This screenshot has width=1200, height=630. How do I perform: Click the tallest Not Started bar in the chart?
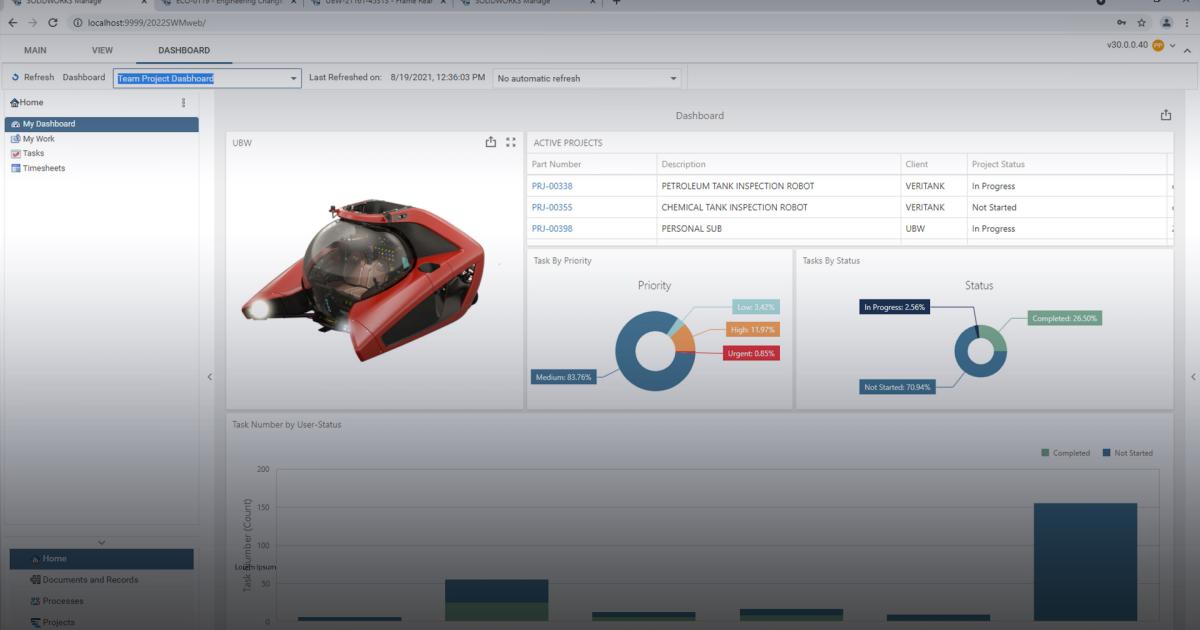(1085, 561)
